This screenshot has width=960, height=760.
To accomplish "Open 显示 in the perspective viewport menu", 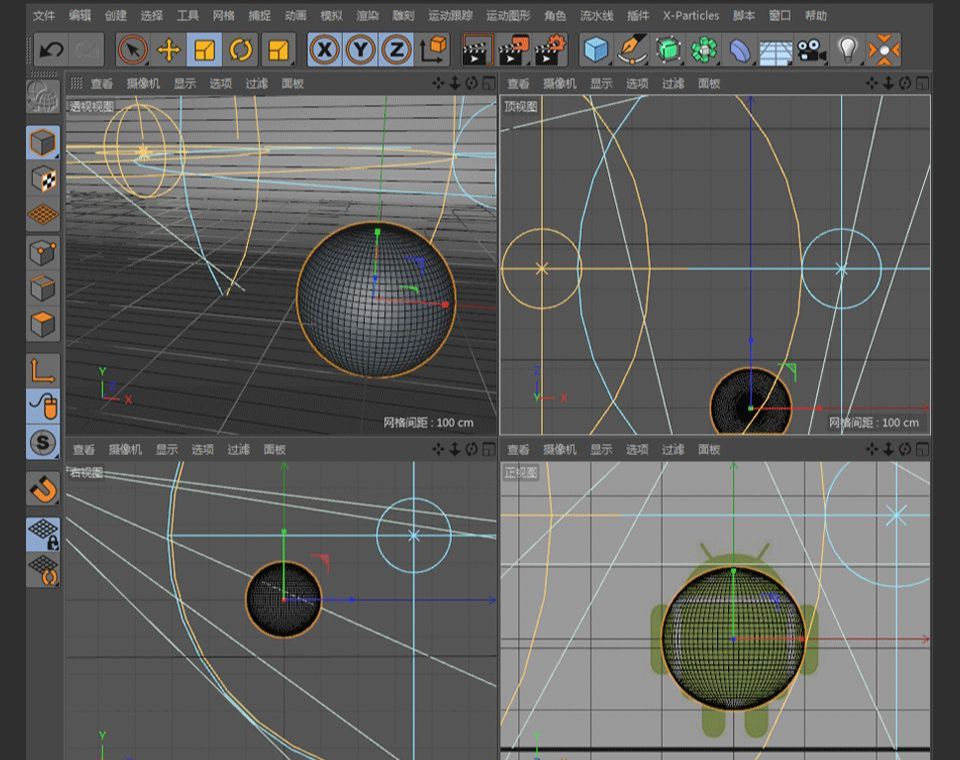I will [x=185, y=83].
